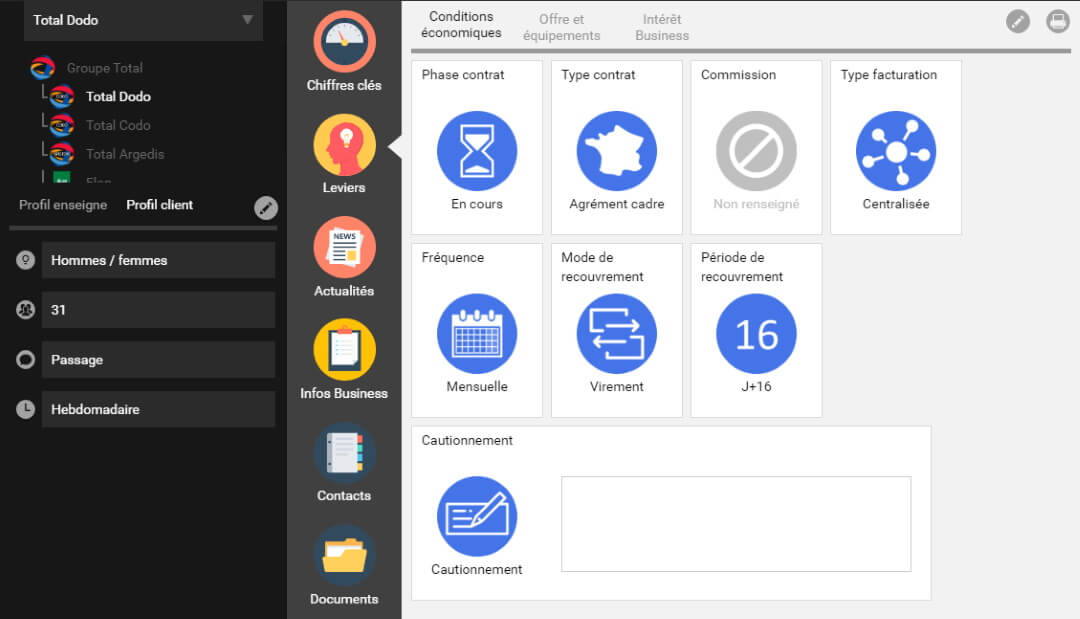Screen dimensions: 1080x619
Task: Open the Chiffres clés gauge icon
Action: (344, 41)
